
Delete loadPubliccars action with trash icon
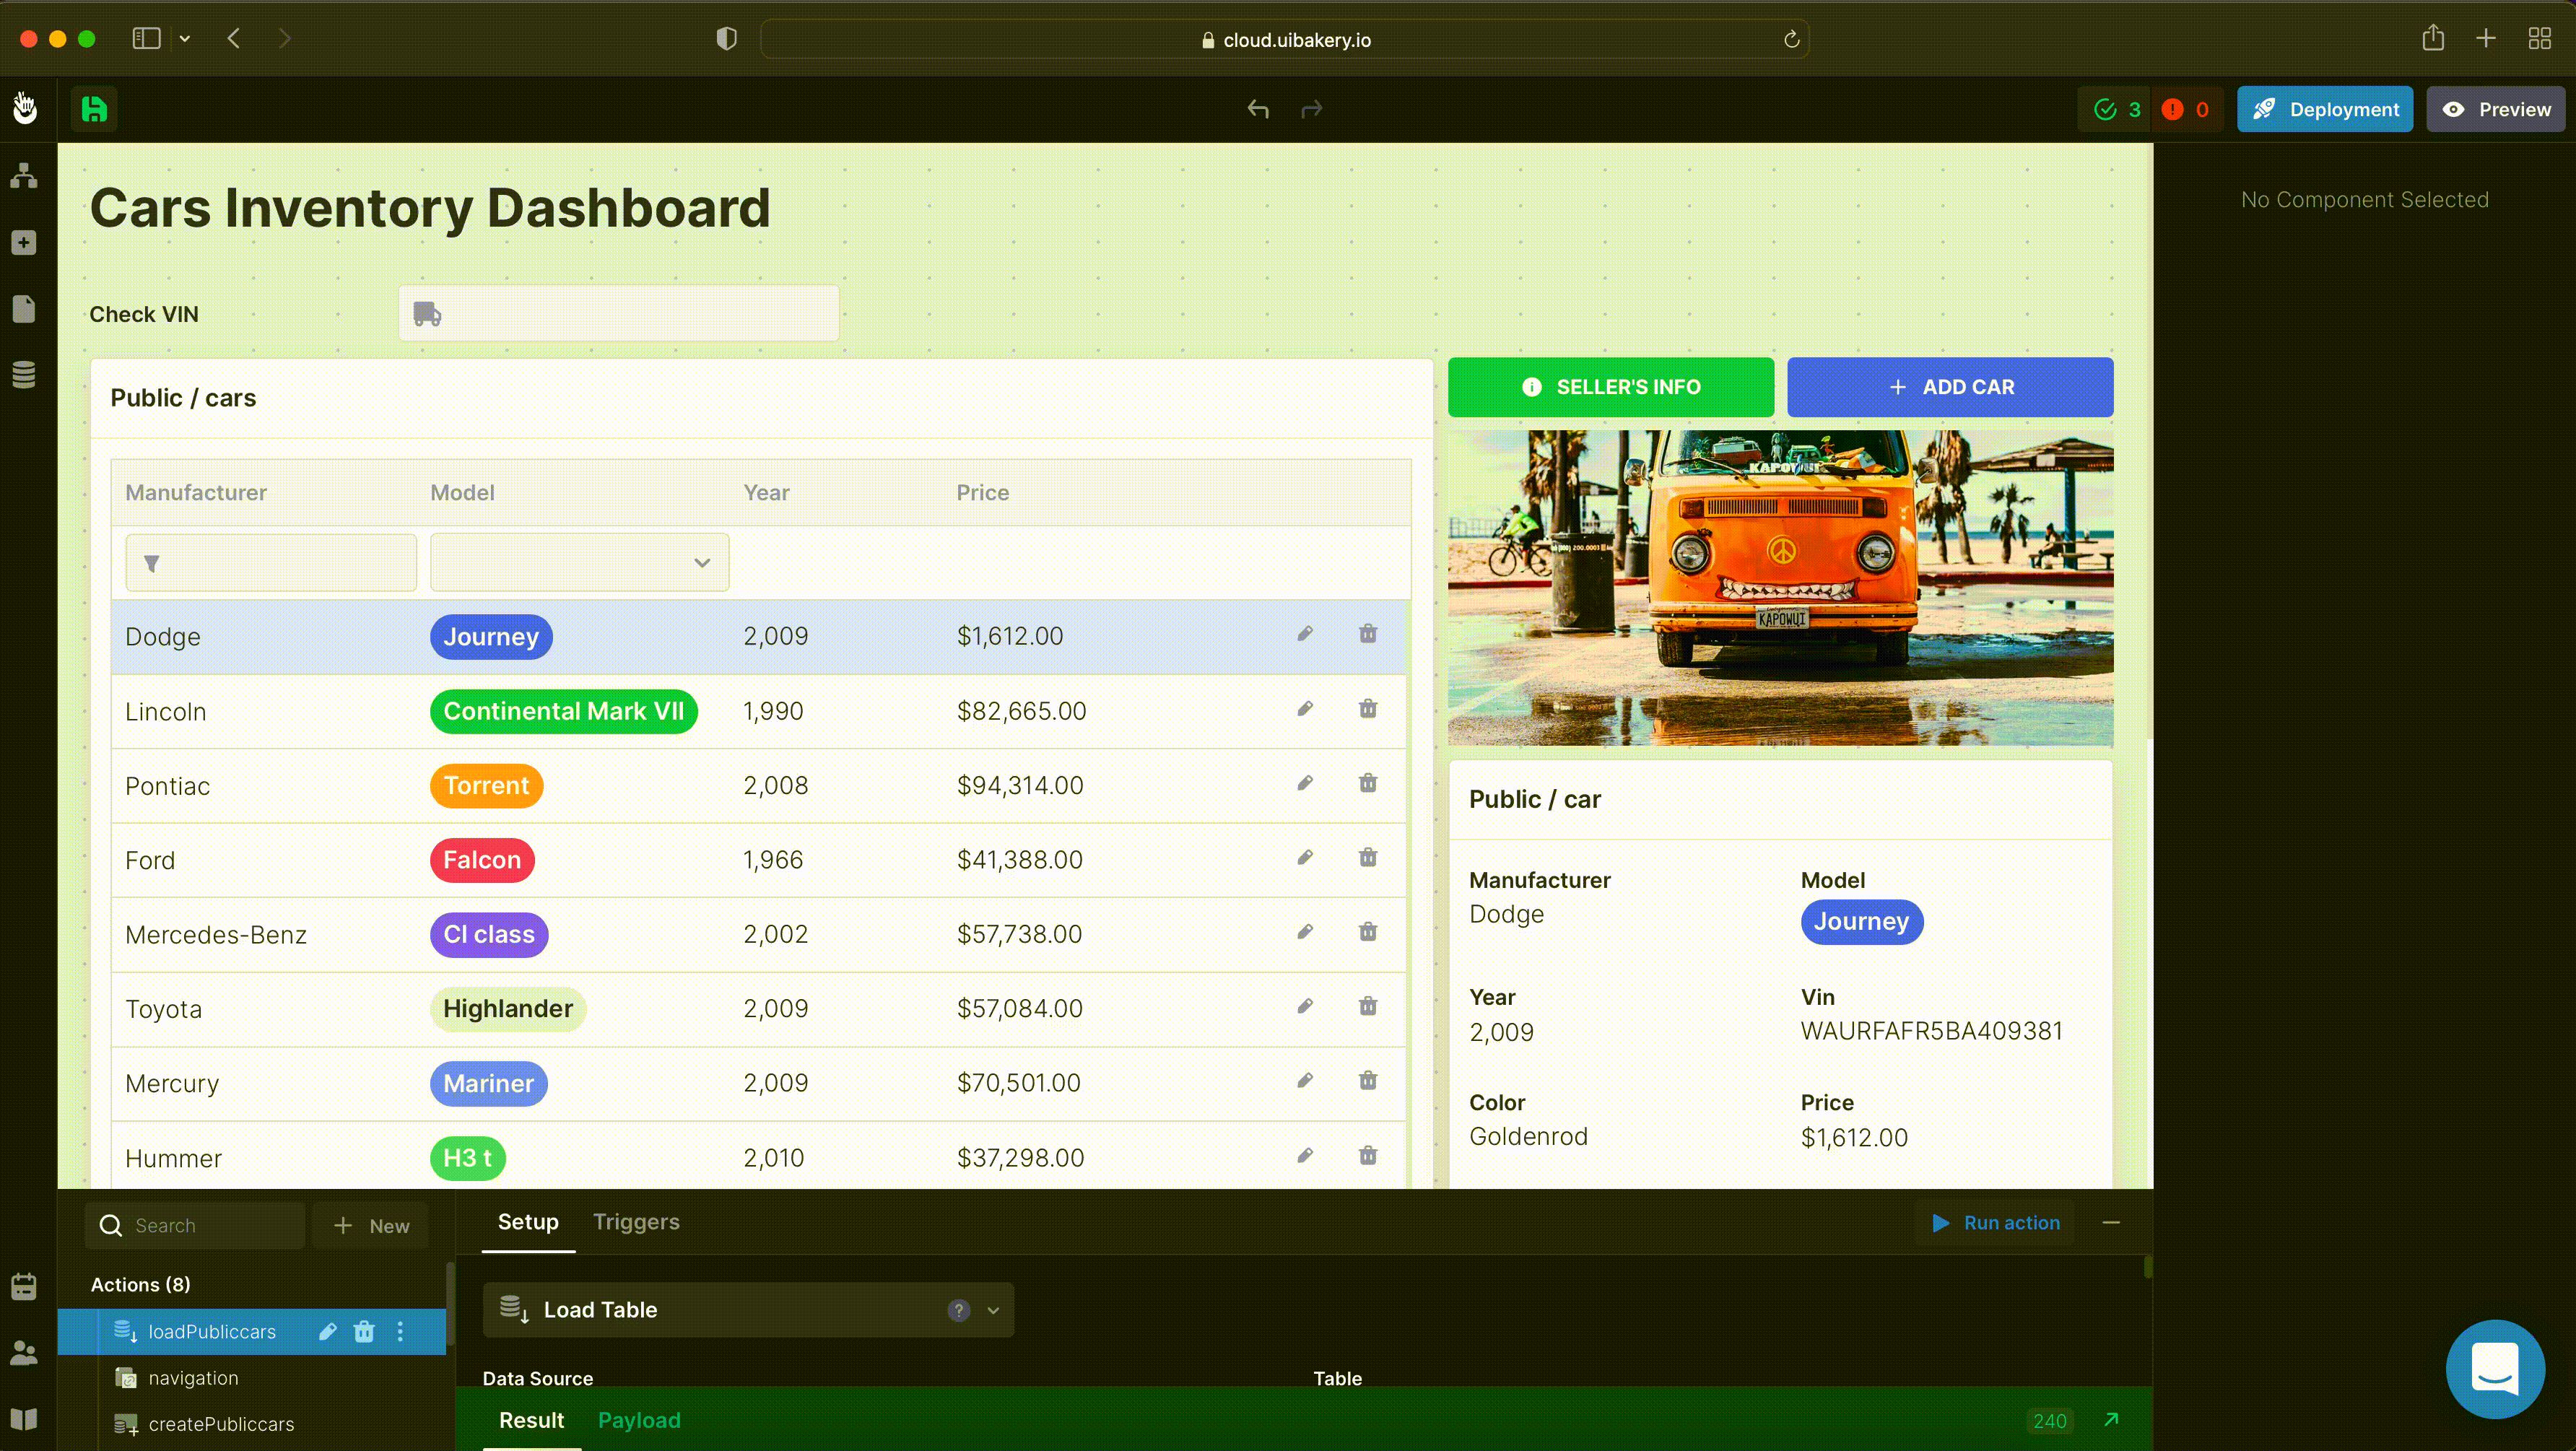click(x=364, y=1332)
